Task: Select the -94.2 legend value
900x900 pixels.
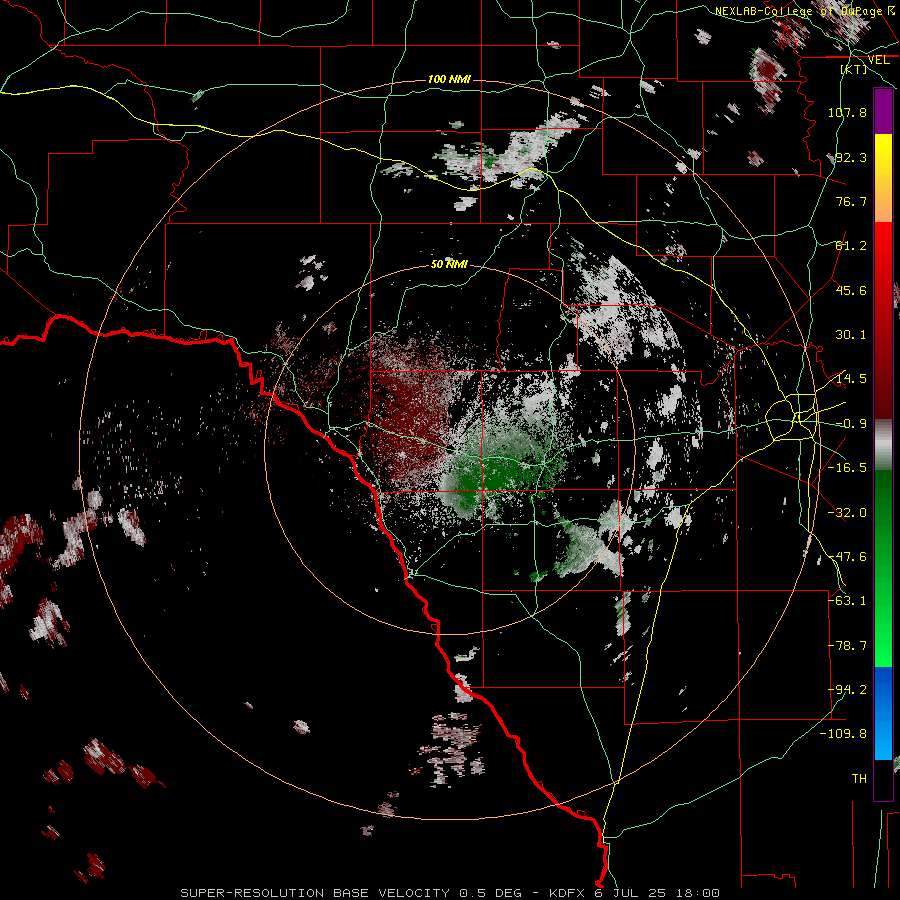Action: point(847,690)
